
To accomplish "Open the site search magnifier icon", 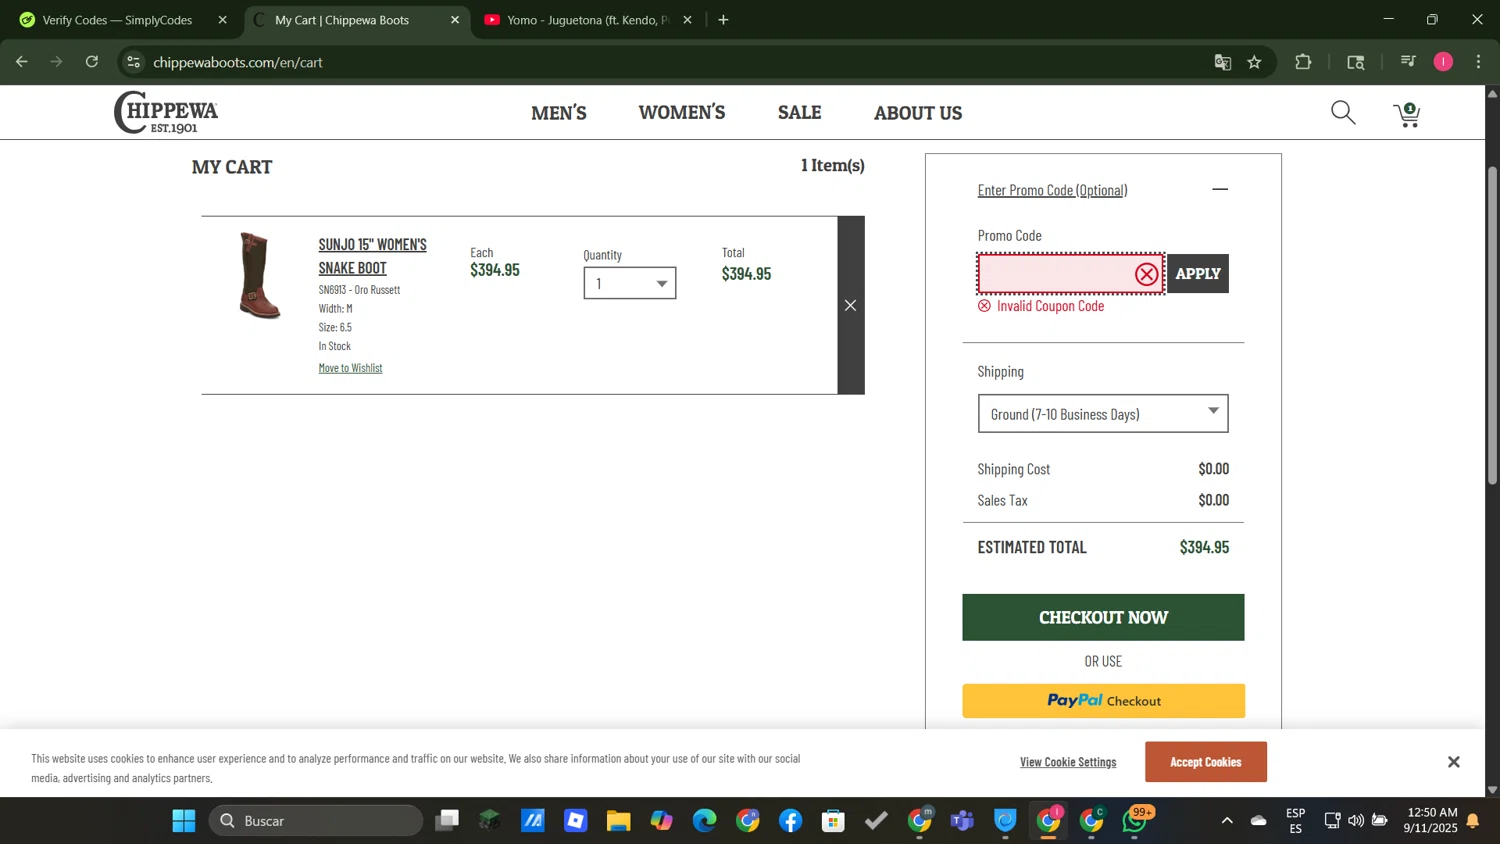I will pyautogui.click(x=1343, y=113).
